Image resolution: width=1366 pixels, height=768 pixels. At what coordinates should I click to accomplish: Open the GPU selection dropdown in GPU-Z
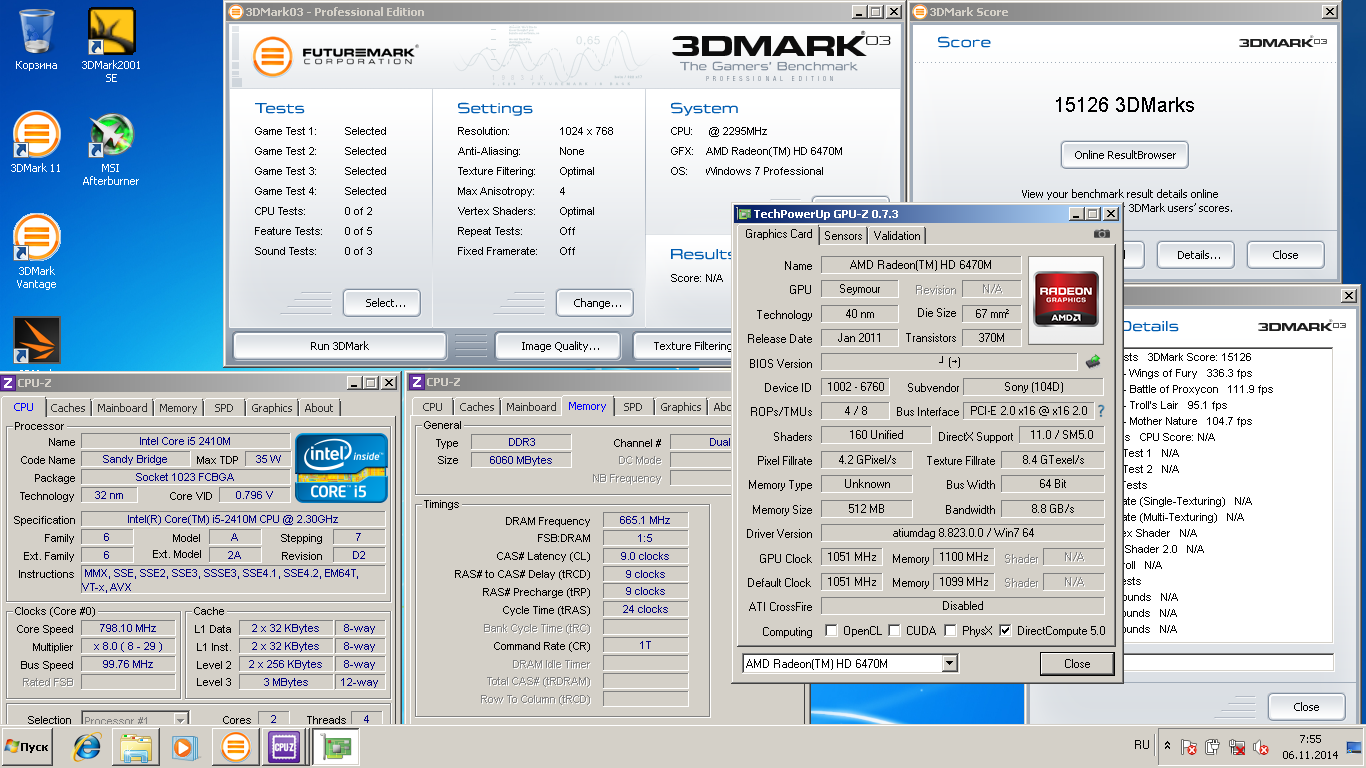click(949, 664)
